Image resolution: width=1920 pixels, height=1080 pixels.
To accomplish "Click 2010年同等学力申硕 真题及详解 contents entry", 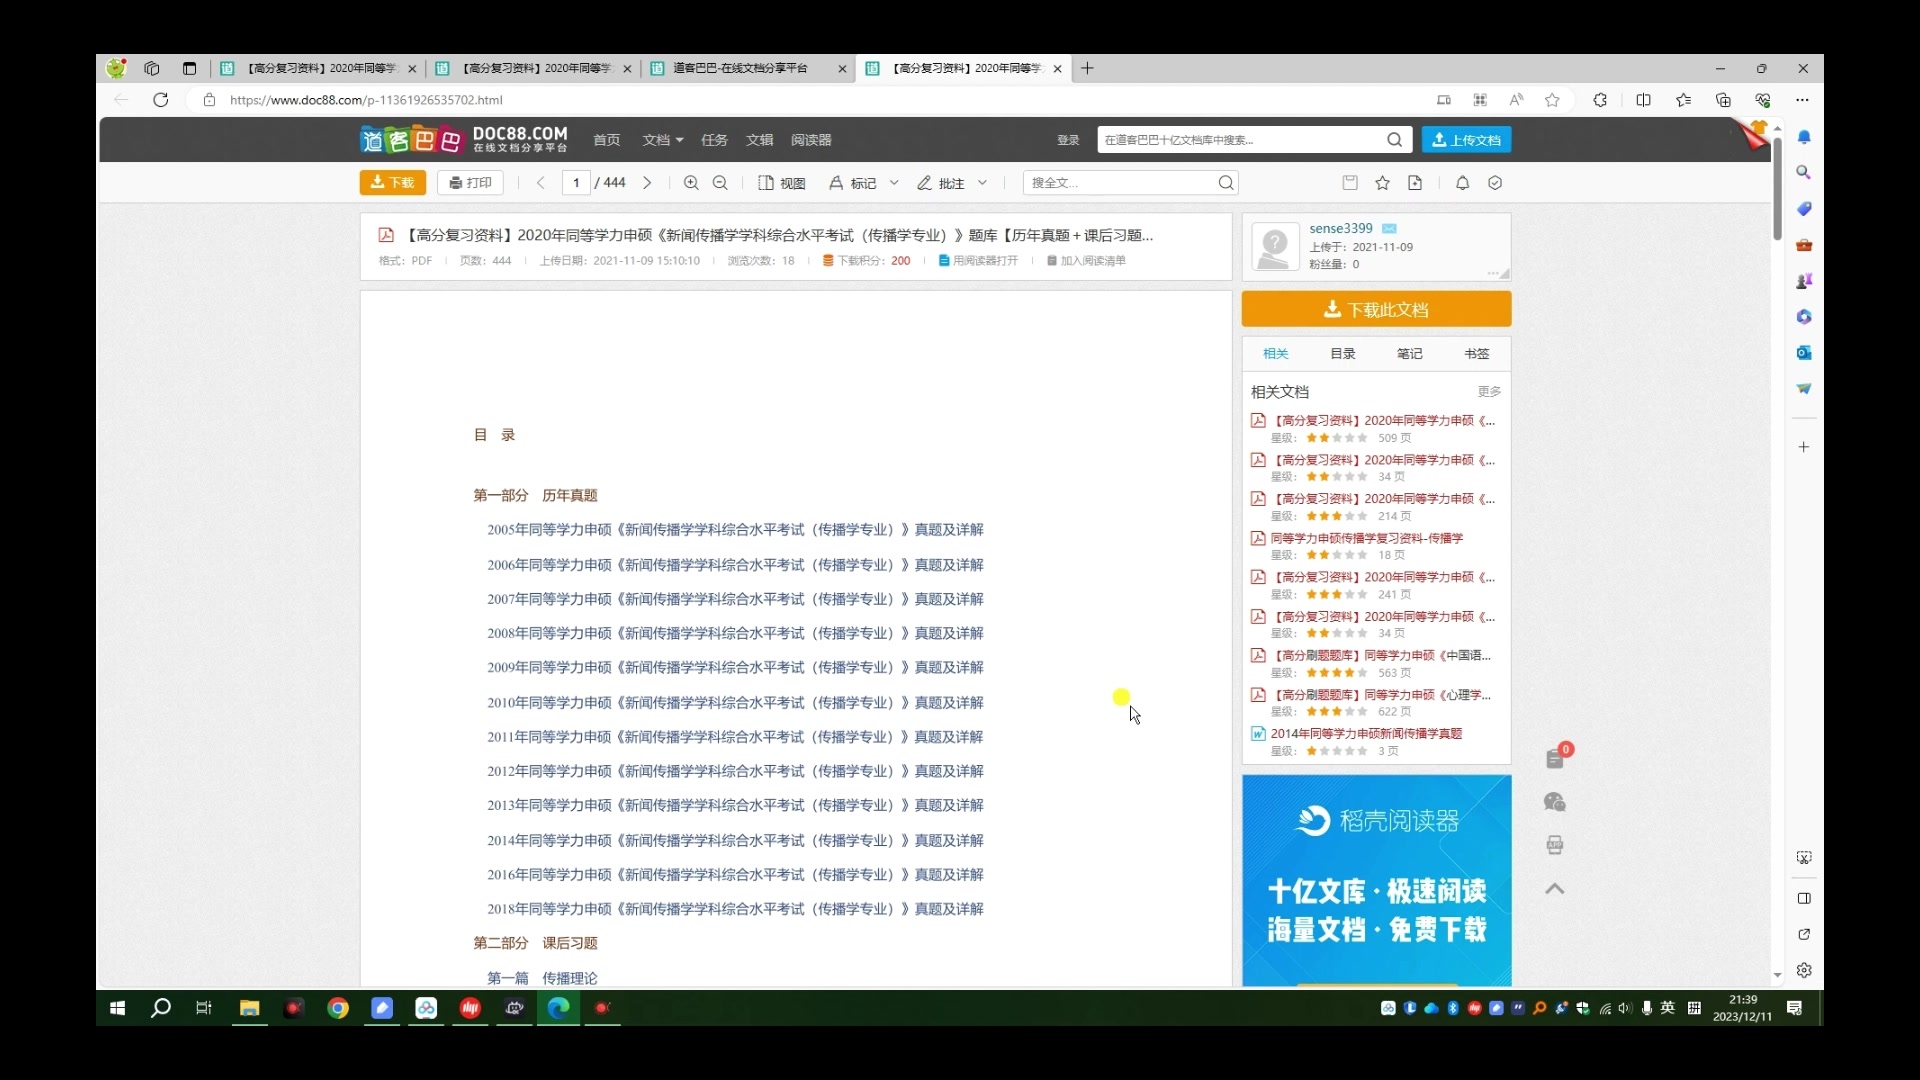I will 735,703.
